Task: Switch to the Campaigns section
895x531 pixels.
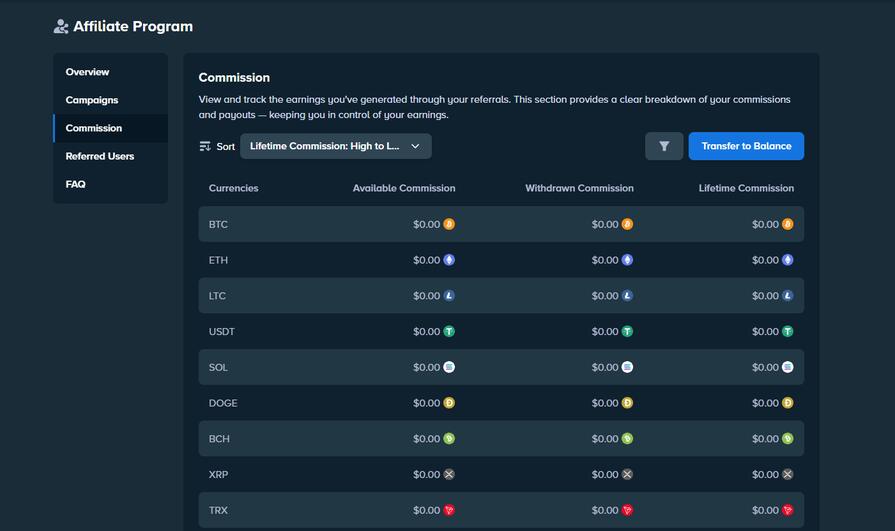Action: click(x=92, y=100)
